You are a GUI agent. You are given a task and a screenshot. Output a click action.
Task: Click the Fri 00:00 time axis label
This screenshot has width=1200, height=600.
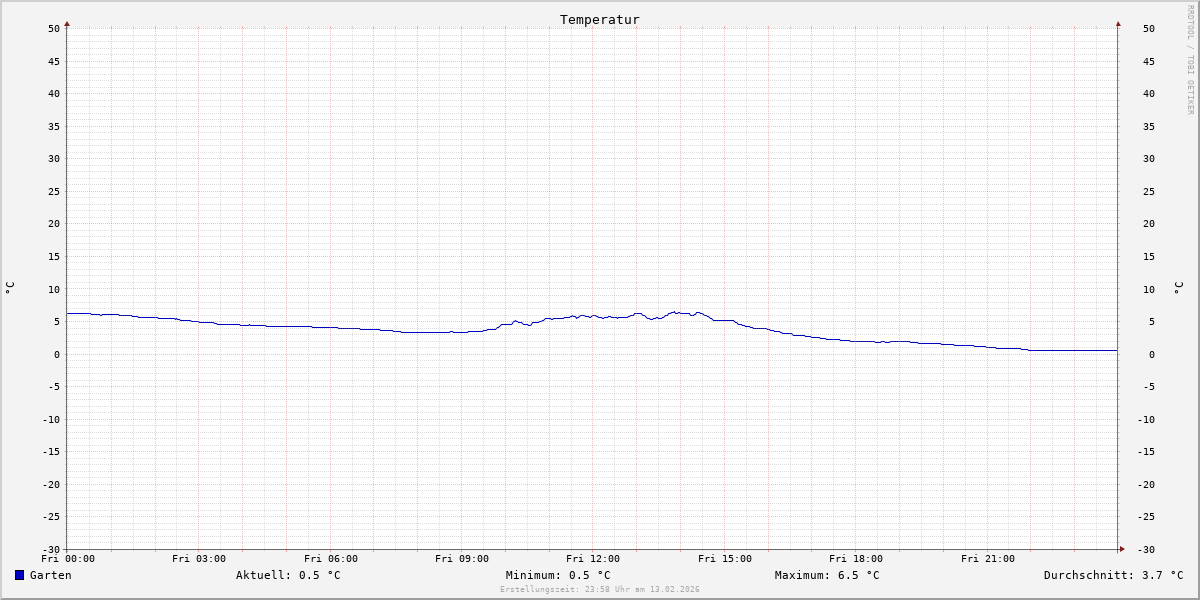[x=68, y=559]
